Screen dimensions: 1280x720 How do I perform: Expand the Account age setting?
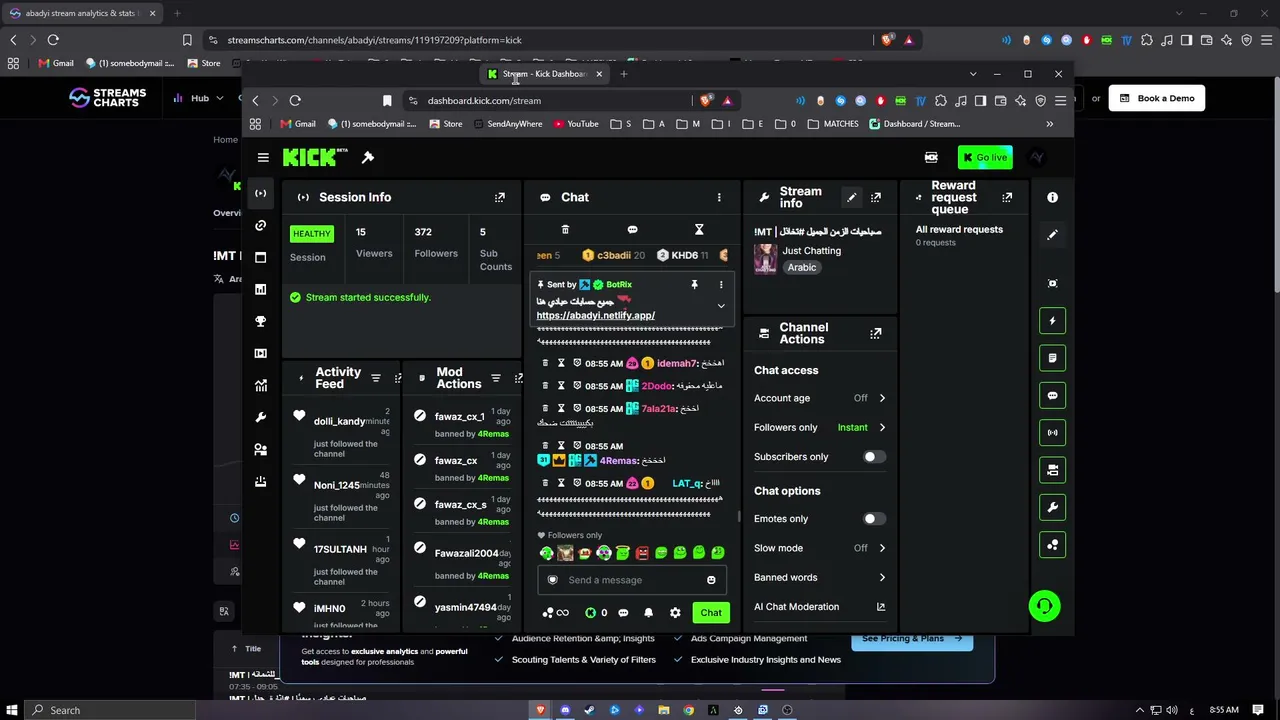pyautogui.click(x=882, y=398)
